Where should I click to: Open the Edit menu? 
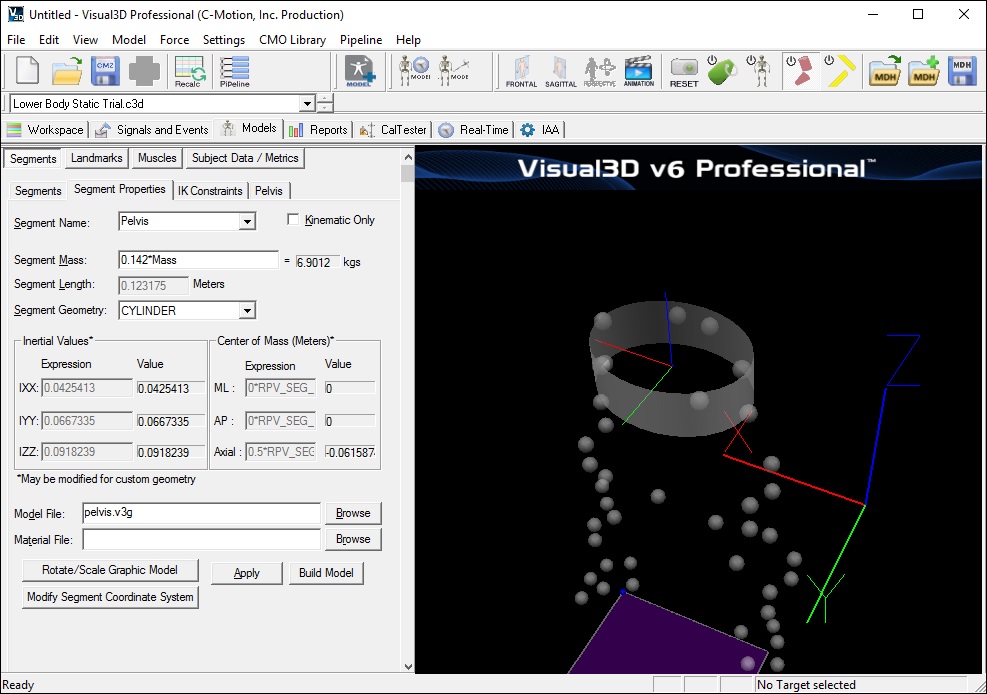pyautogui.click(x=48, y=40)
